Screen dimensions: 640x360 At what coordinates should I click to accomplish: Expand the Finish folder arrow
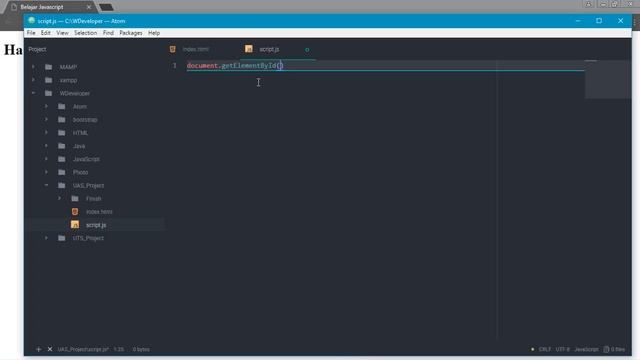[x=60, y=198]
